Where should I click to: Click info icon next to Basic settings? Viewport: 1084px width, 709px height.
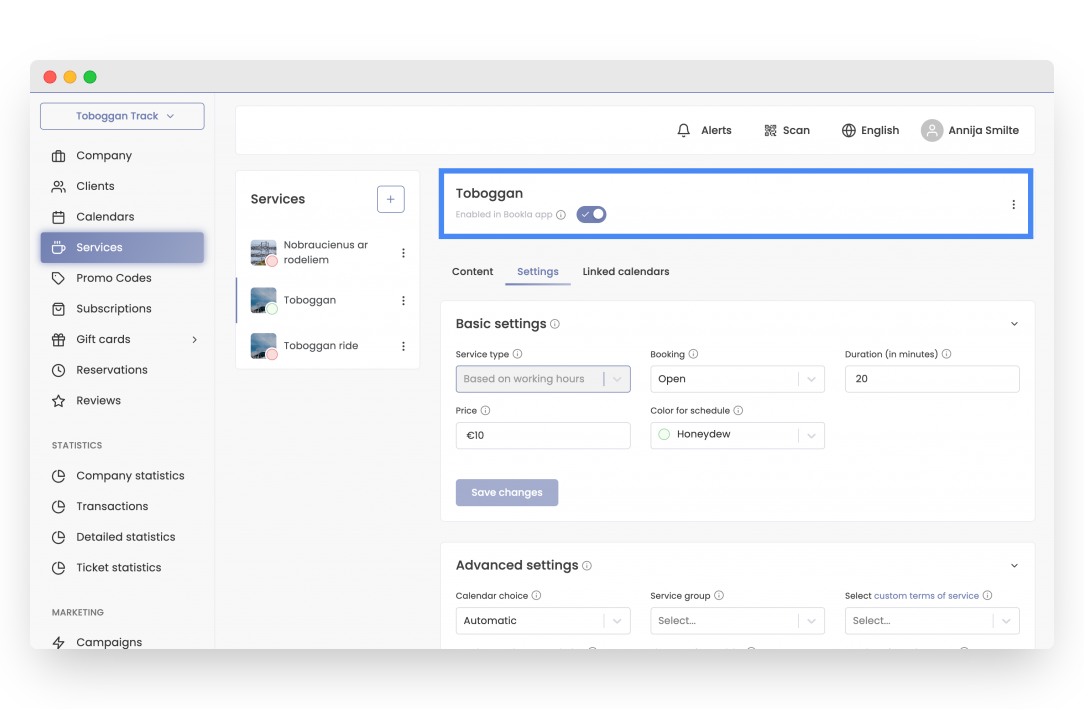[555, 324]
